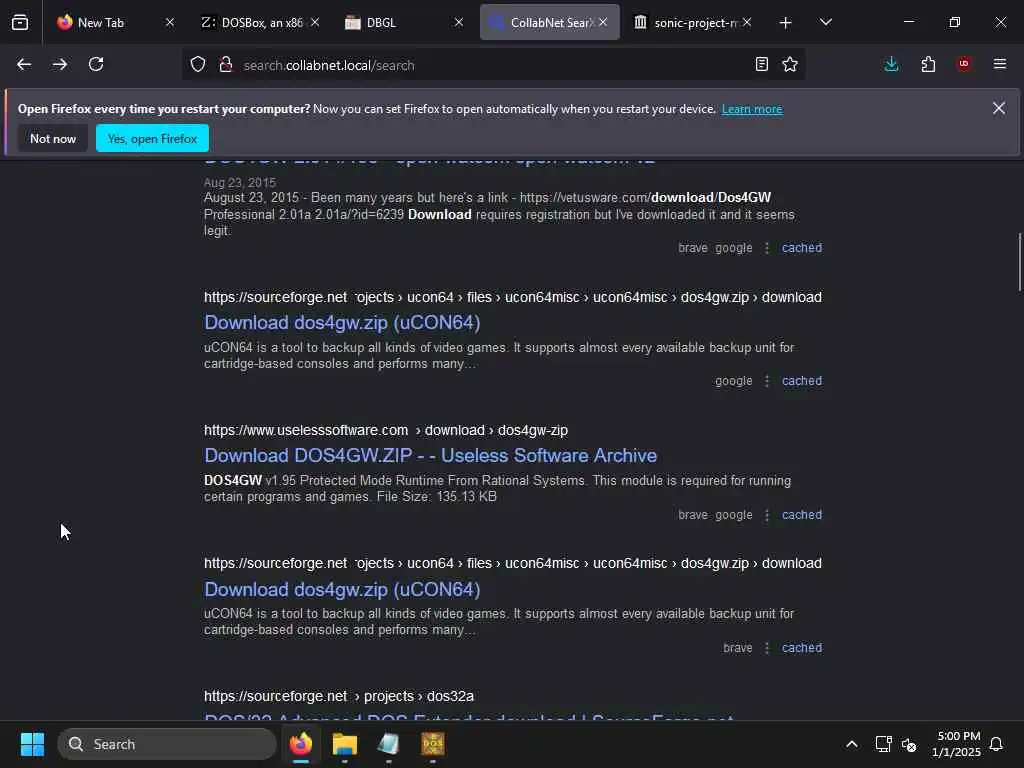Open the Extensions puzzle icon
The width and height of the screenshot is (1024, 768).
click(x=928, y=64)
